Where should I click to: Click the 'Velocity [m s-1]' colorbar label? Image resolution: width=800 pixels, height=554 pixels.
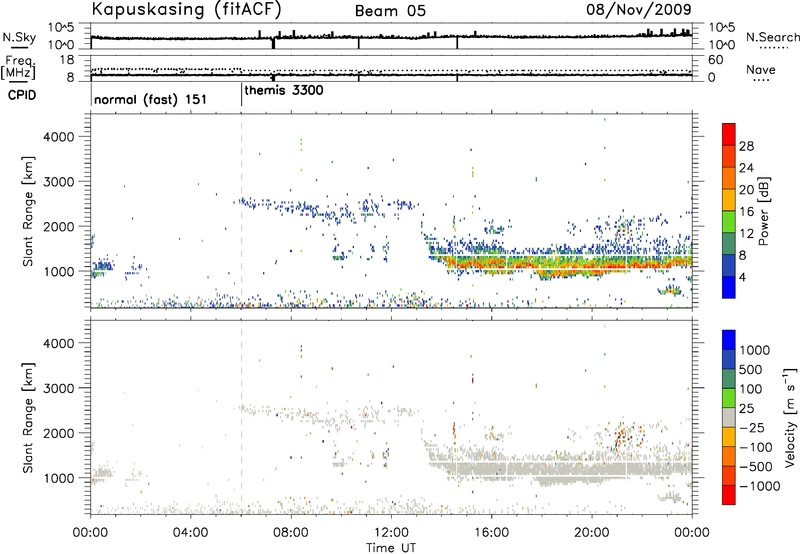point(790,417)
